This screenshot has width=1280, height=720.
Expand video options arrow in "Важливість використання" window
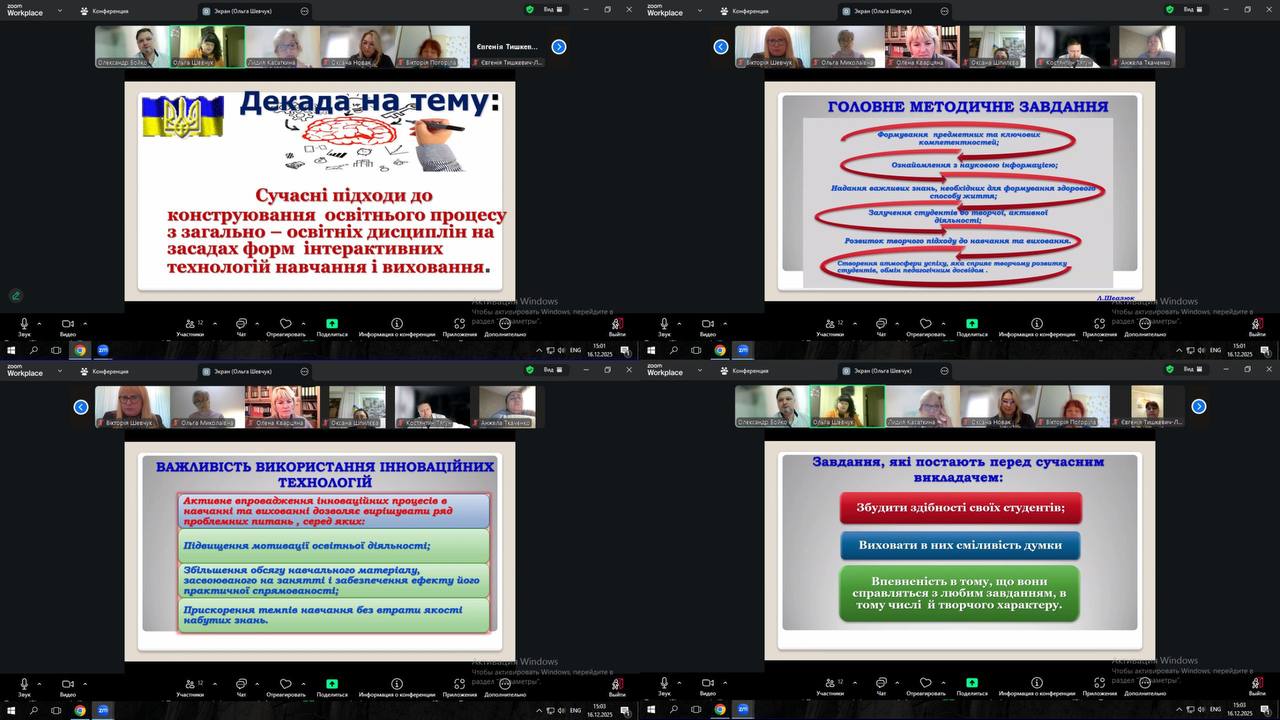tap(85, 683)
